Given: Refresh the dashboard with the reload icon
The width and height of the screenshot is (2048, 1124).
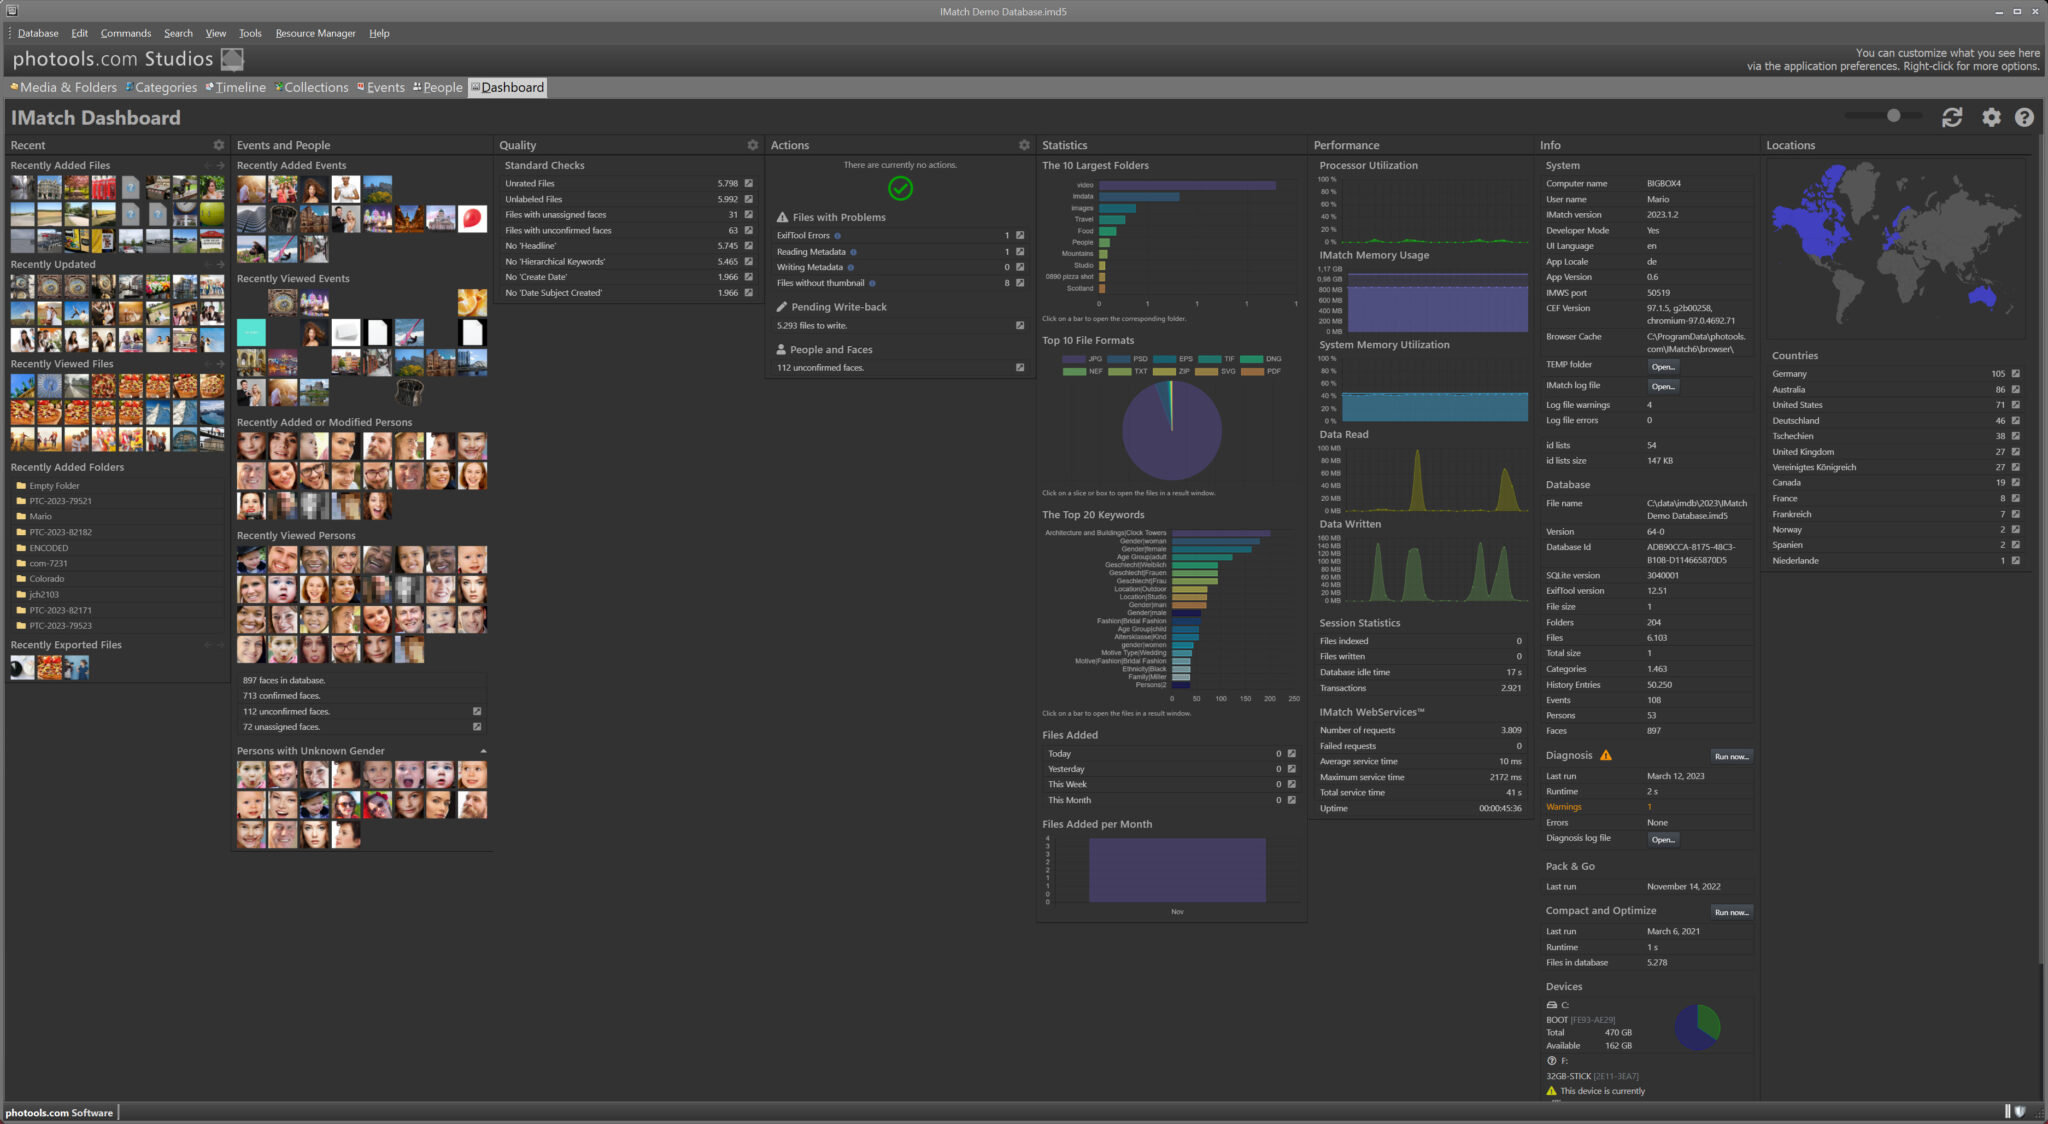Looking at the screenshot, I should point(1952,118).
